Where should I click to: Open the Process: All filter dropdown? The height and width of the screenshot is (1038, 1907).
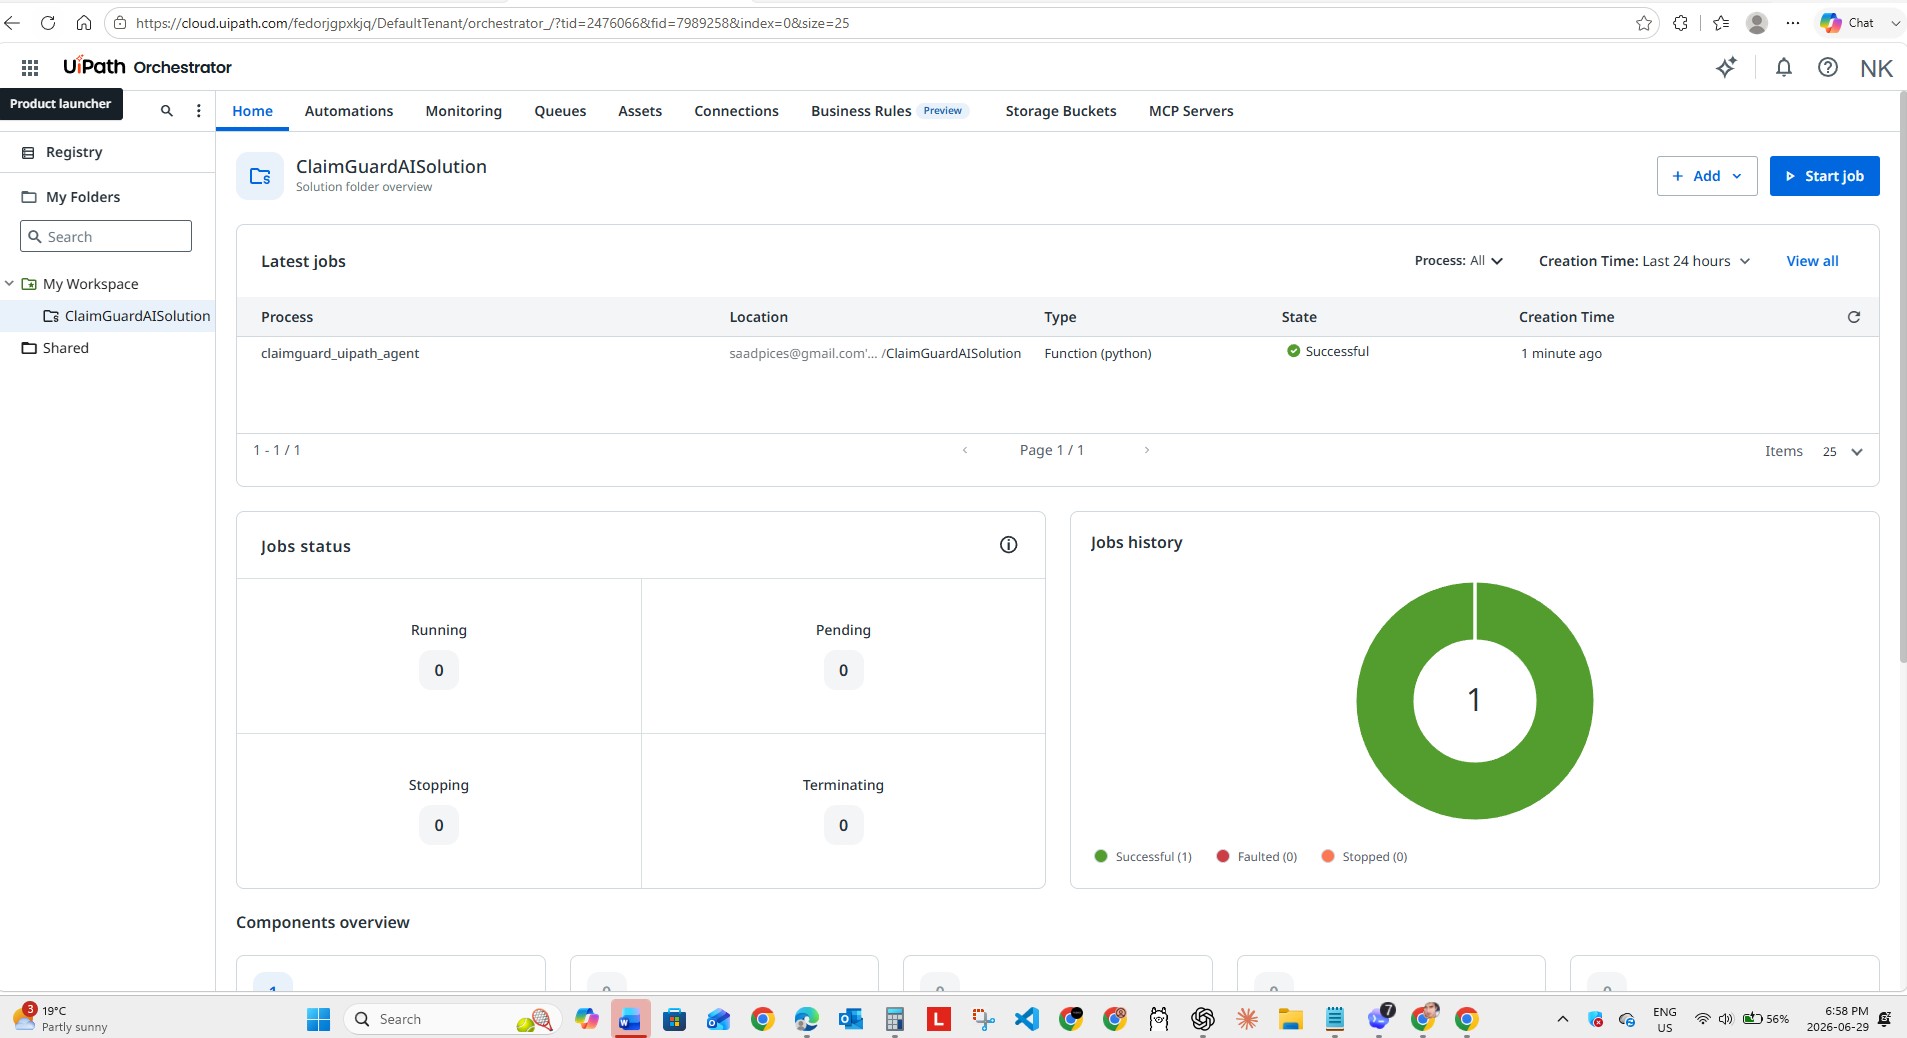point(1459,261)
